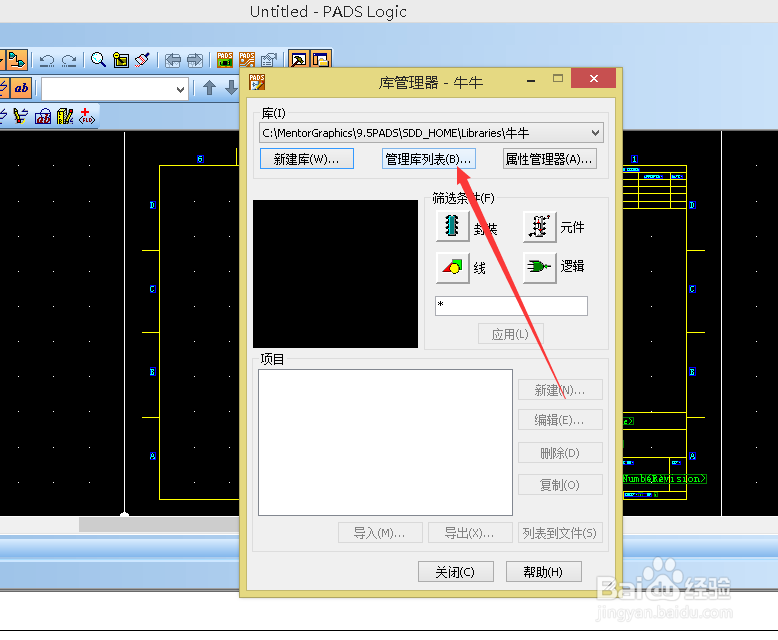Viewport: 778px width, 640px height.
Task: Click the 列表到文件(S) button
Action: tap(560, 532)
